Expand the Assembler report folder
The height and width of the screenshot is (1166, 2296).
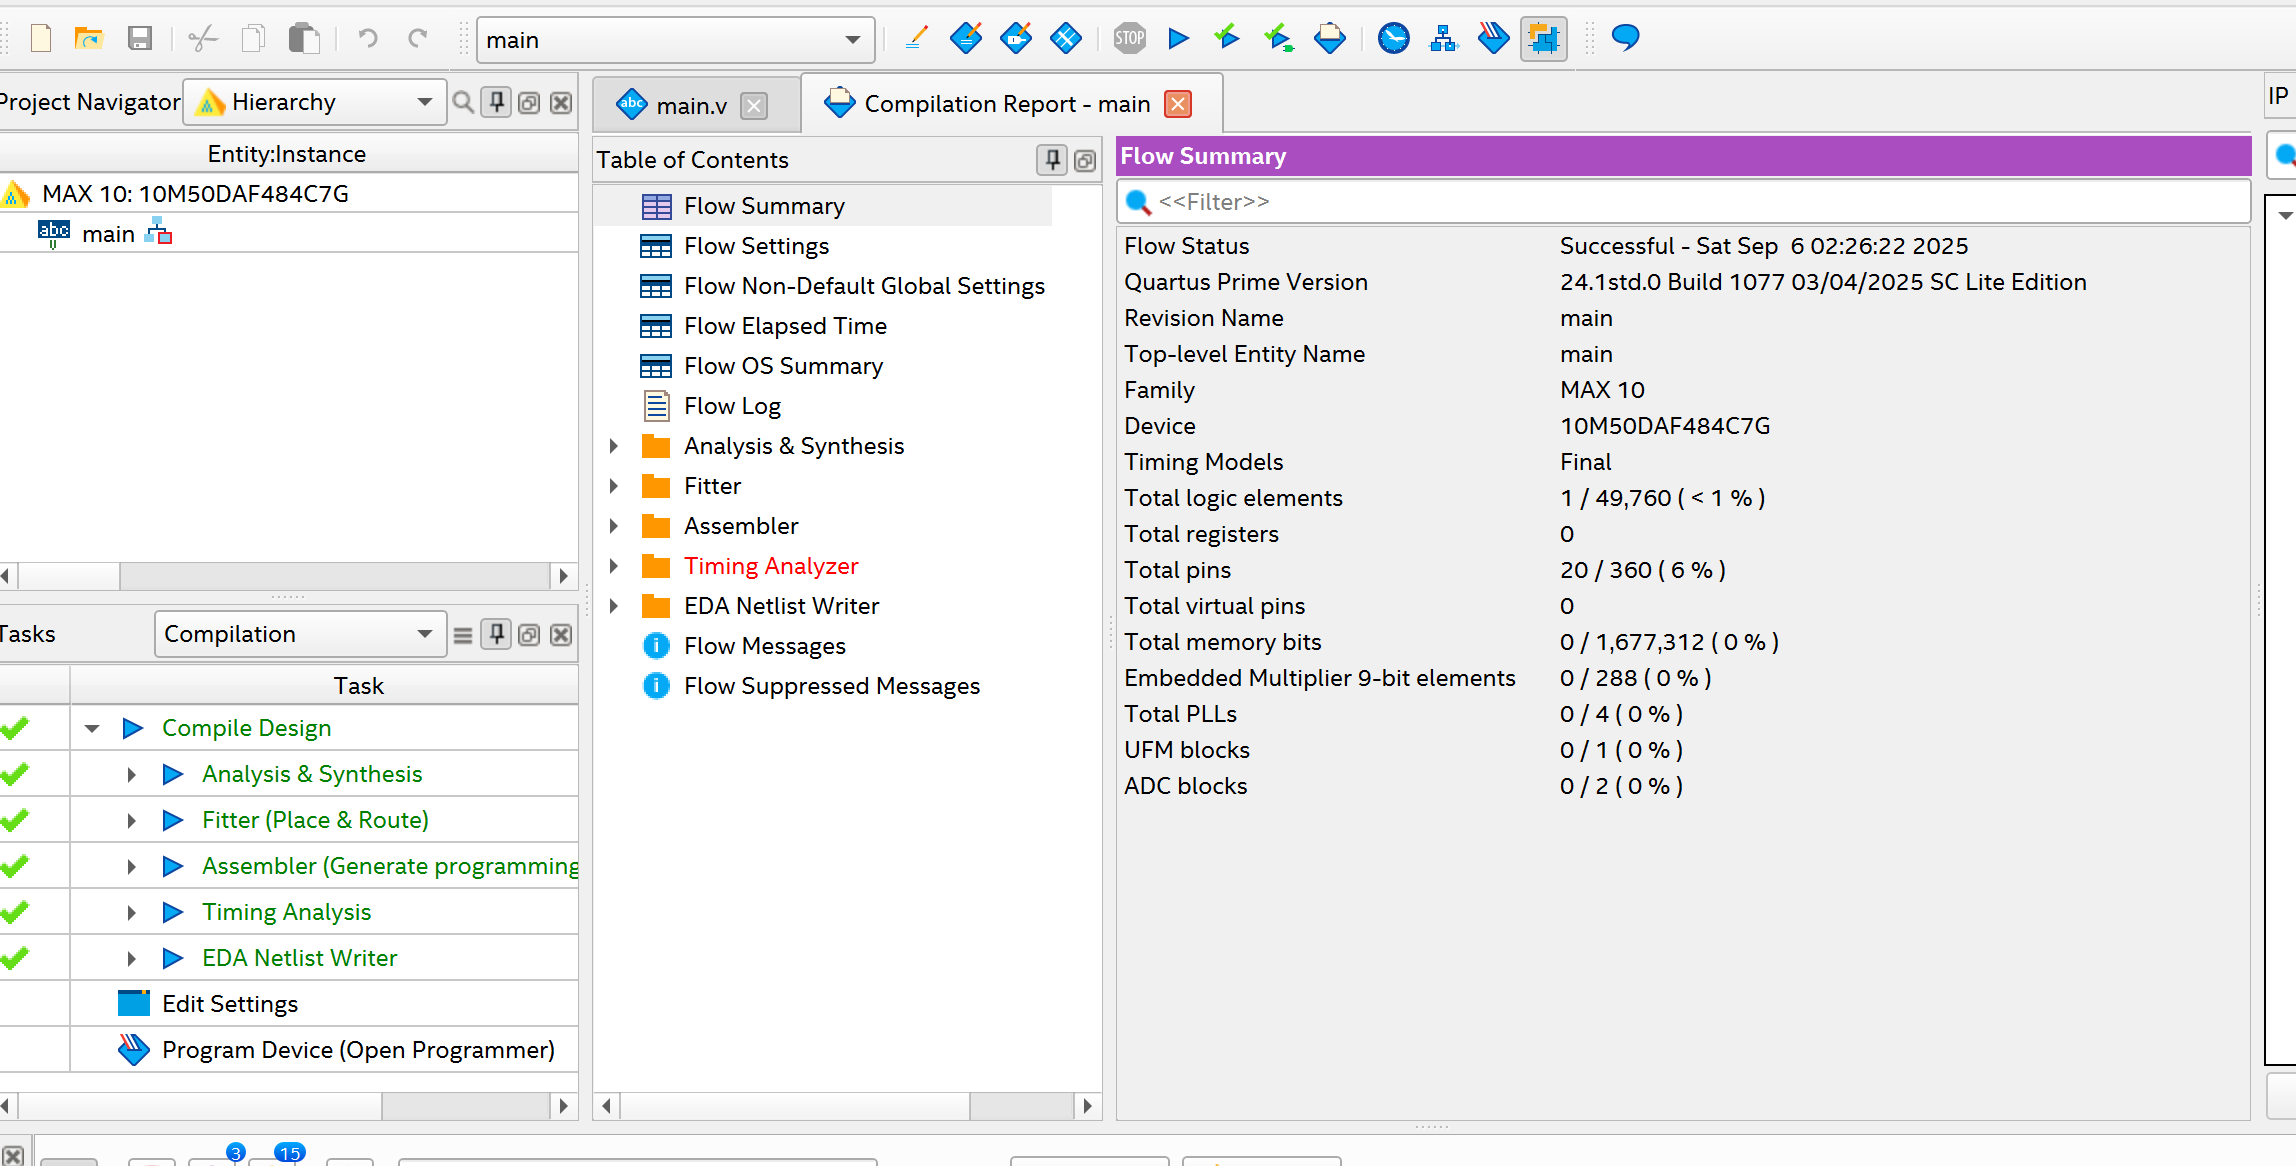click(614, 526)
